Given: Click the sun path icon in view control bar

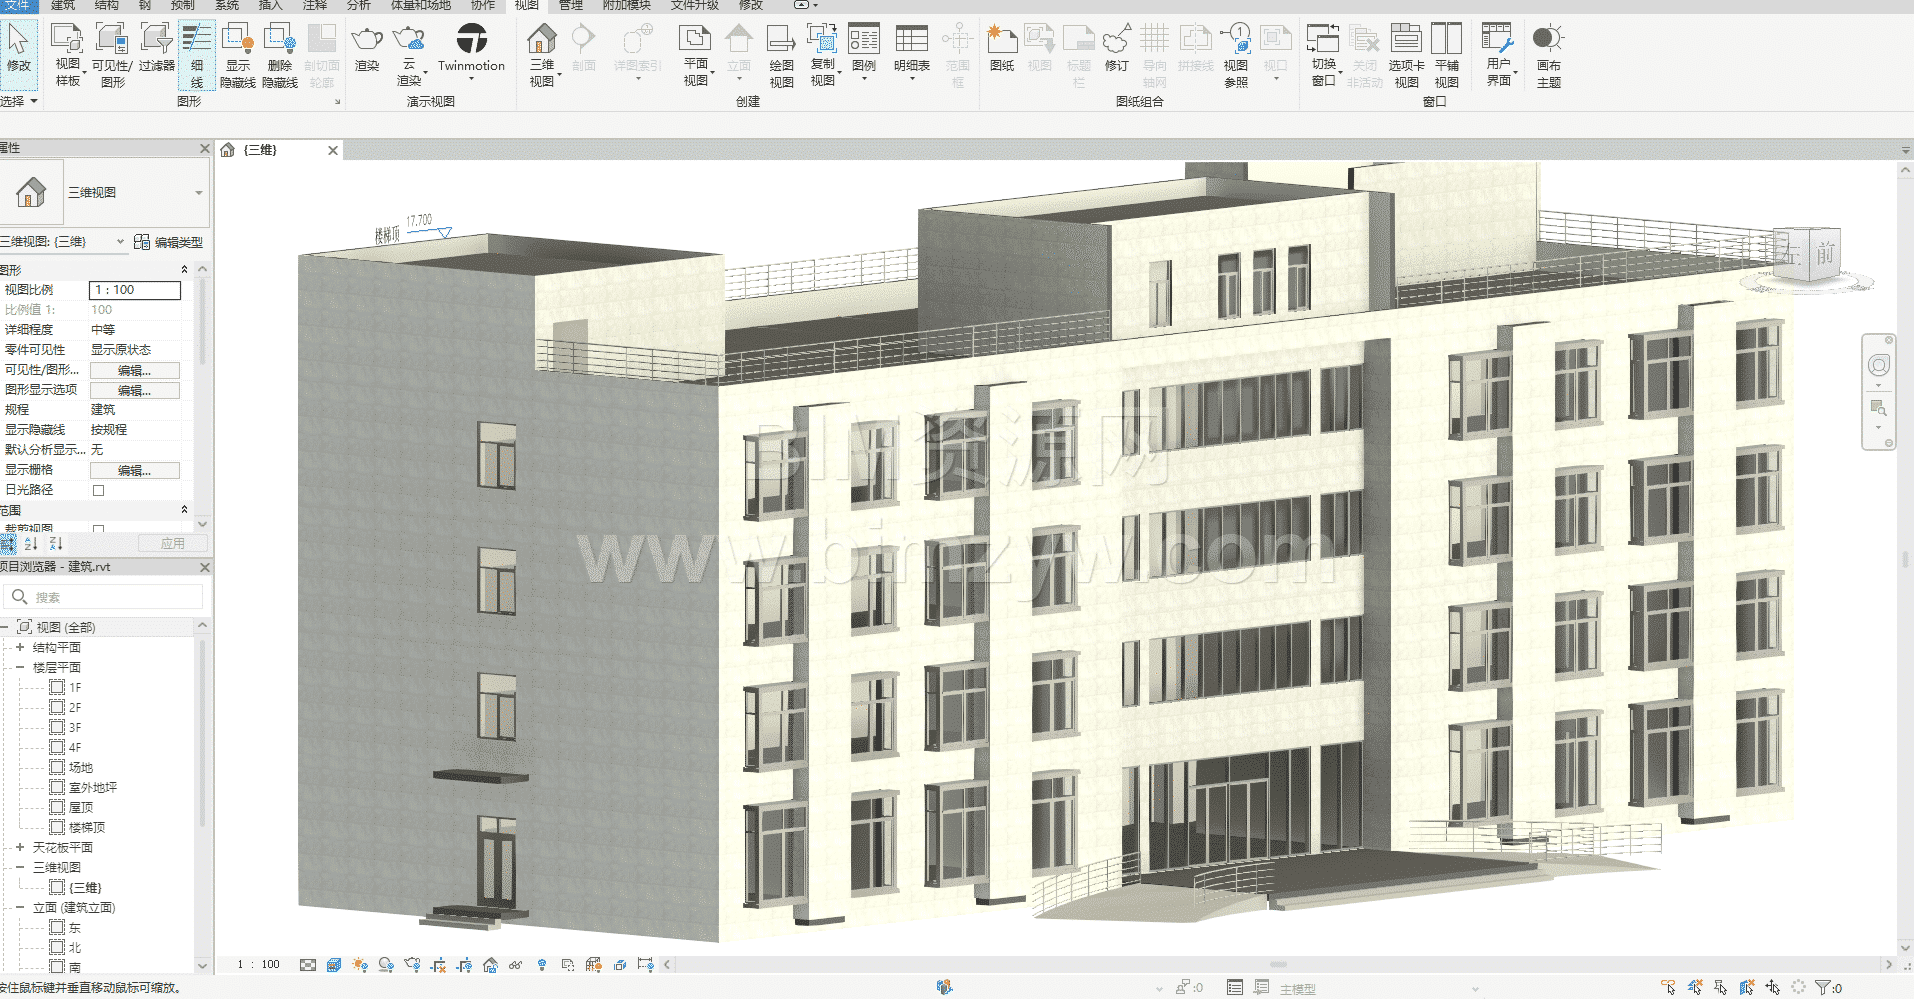Looking at the screenshot, I should tap(360, 965).
